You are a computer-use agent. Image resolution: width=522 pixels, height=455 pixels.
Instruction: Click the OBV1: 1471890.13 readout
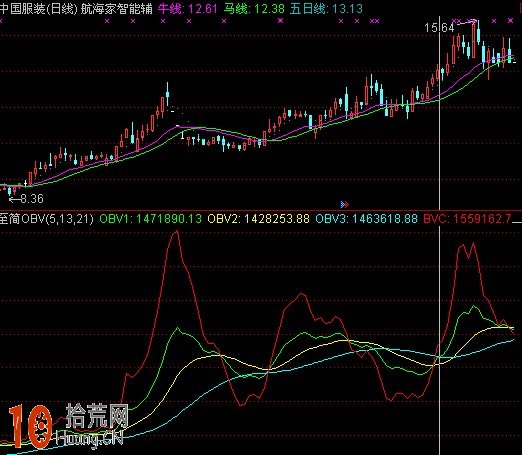(150, 219)
